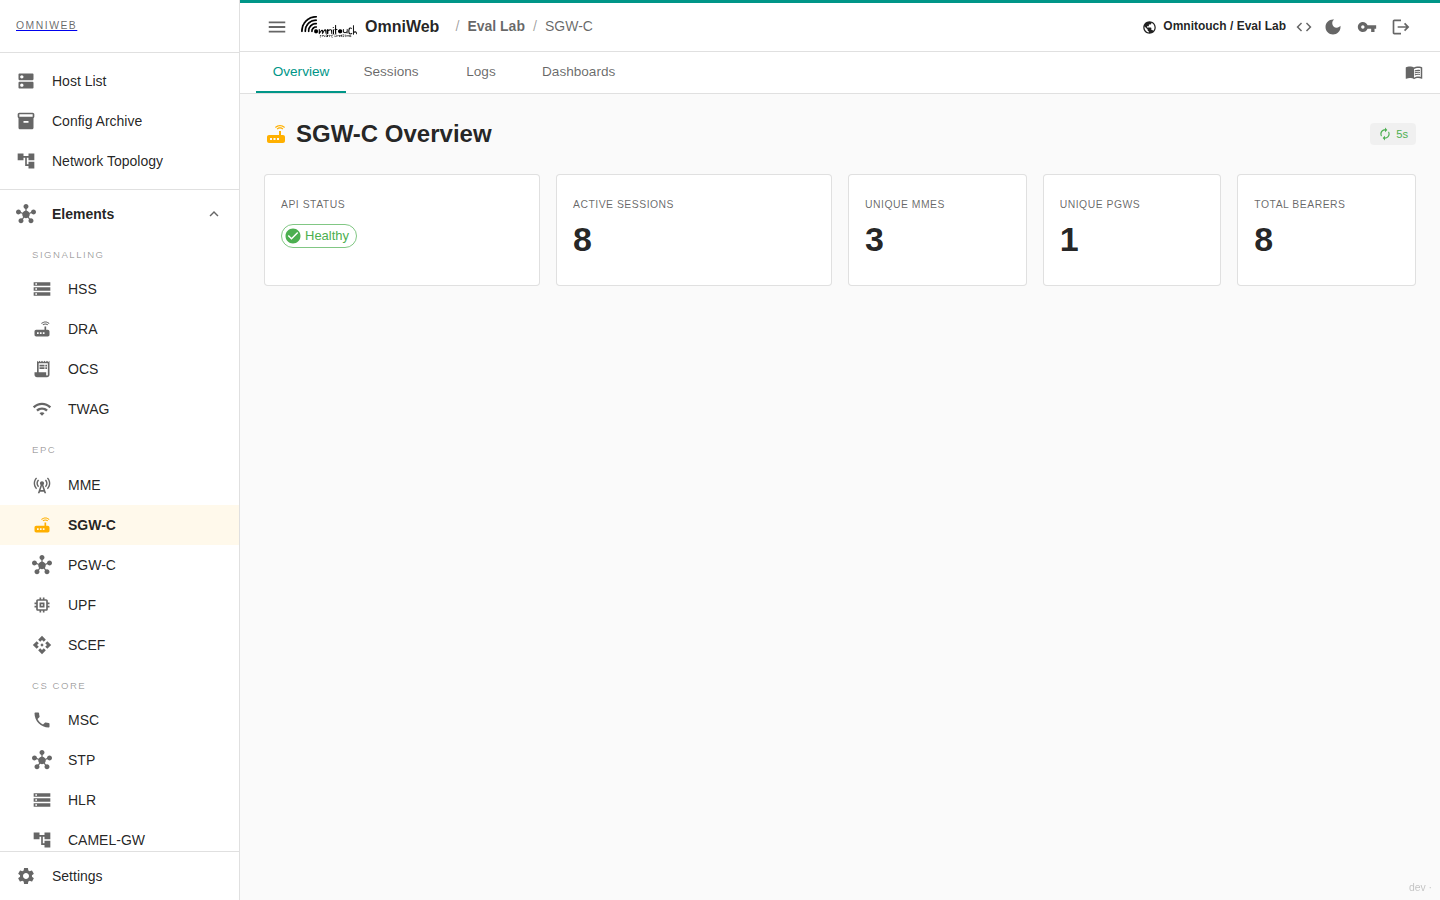Click the Network Topology icon
The width and height of the screenshot is (1440, 900).
(26, 161)
